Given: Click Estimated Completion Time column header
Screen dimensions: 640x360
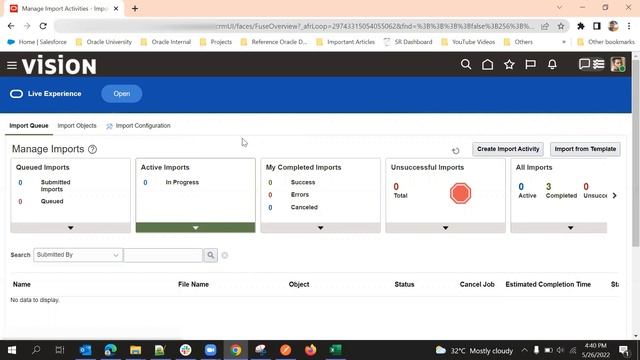Looking at the screenshot, I should pos(548,284).
